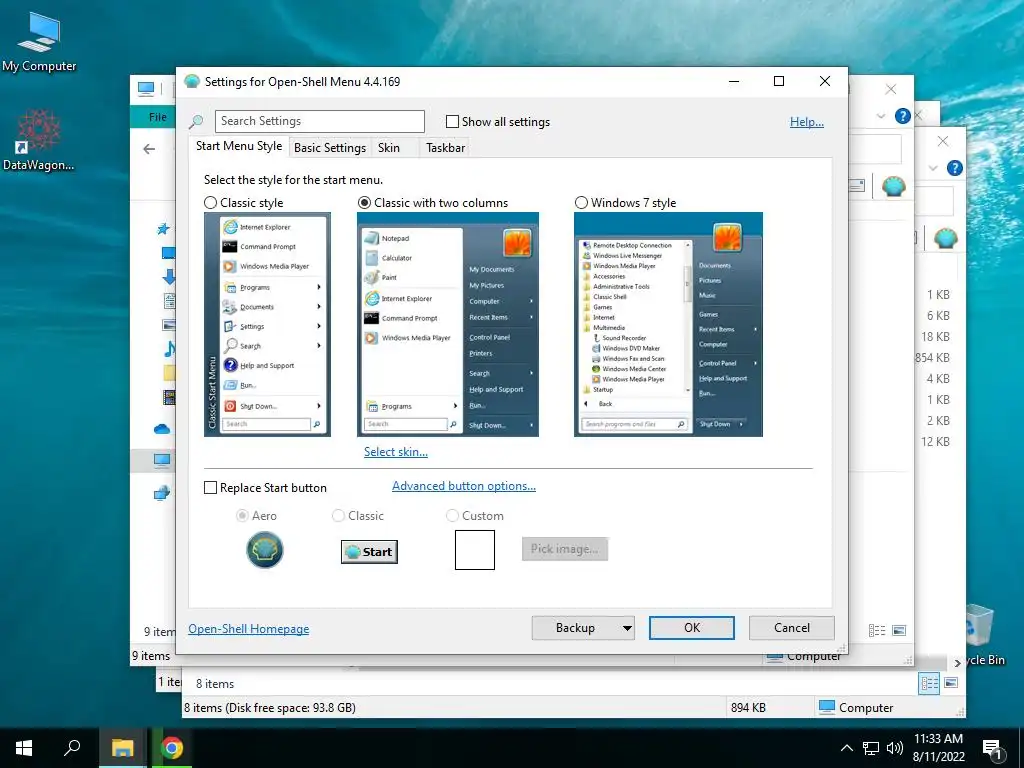1024x768 pixels.
Task: Switch to the Skin tab
Action: click(x=389, y=148)
